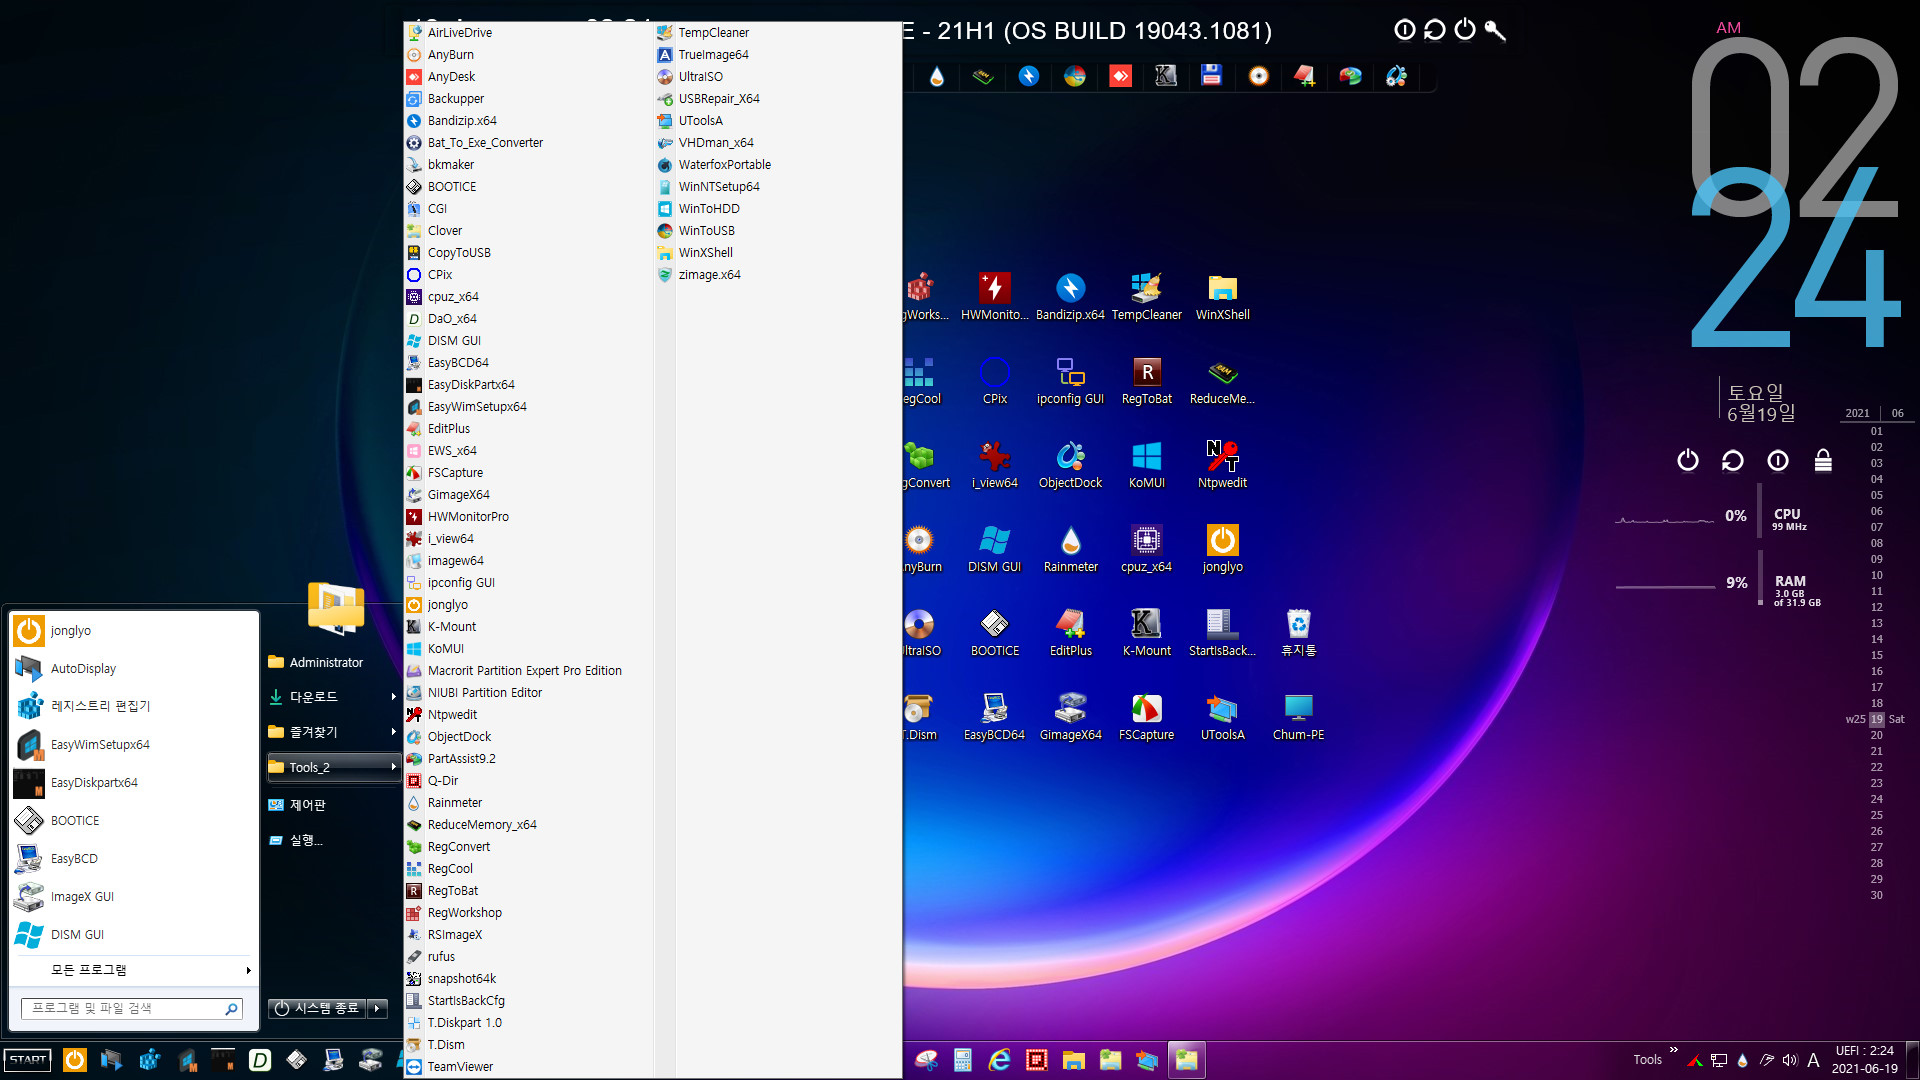Expand 모든 프로그램 all programs arrow

pos(248,970)
